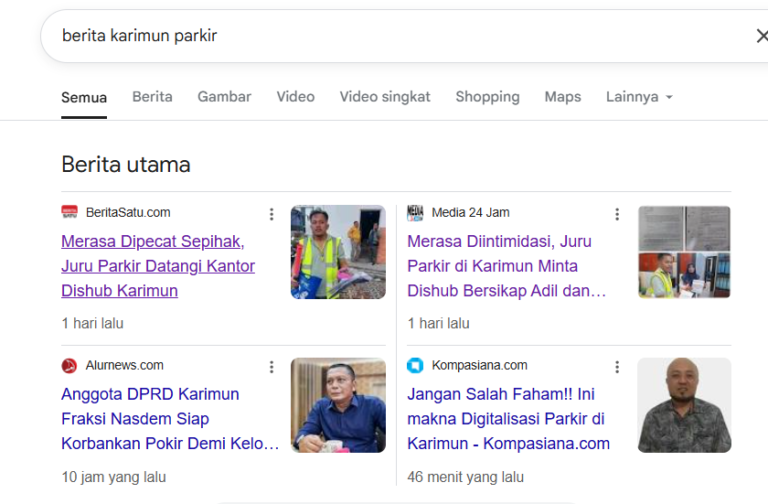Screen dimensions: 768x504
Task: Open the Media 24 Jam favicon
Action: (x=415, y=213)
